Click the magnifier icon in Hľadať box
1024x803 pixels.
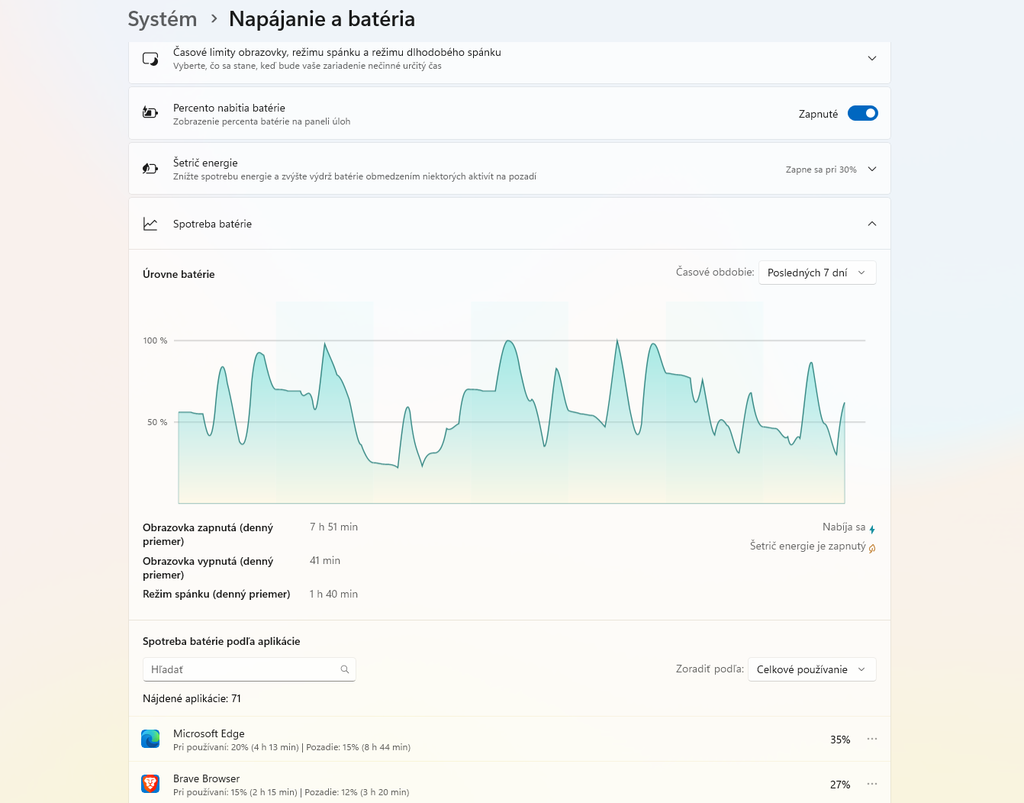point(345,669)
